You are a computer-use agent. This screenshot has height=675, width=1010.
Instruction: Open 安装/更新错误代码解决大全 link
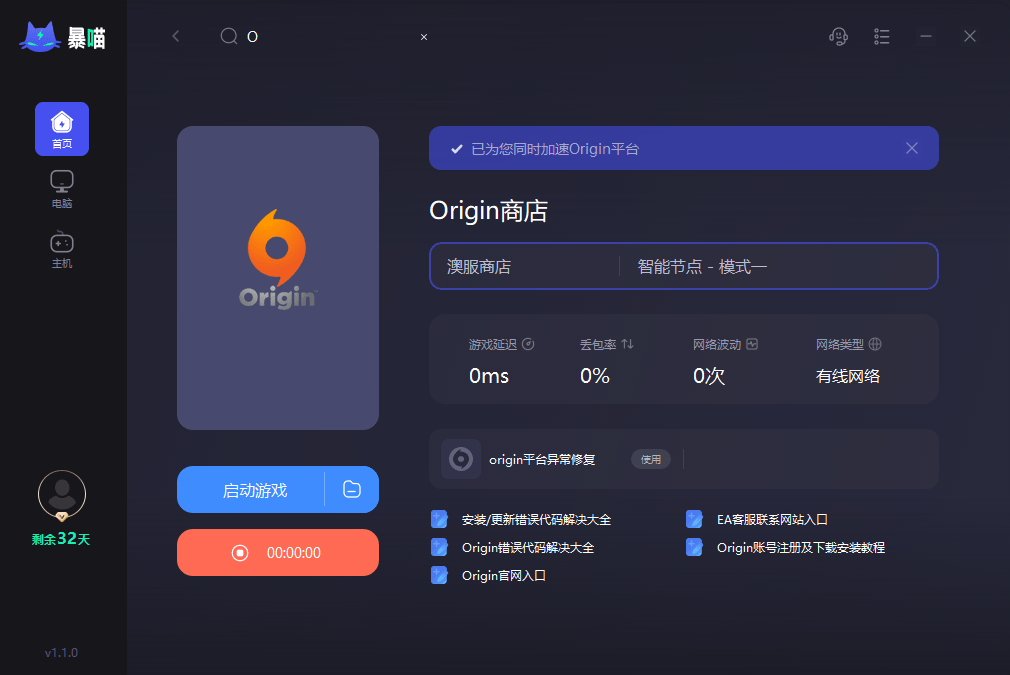[536, 520]
